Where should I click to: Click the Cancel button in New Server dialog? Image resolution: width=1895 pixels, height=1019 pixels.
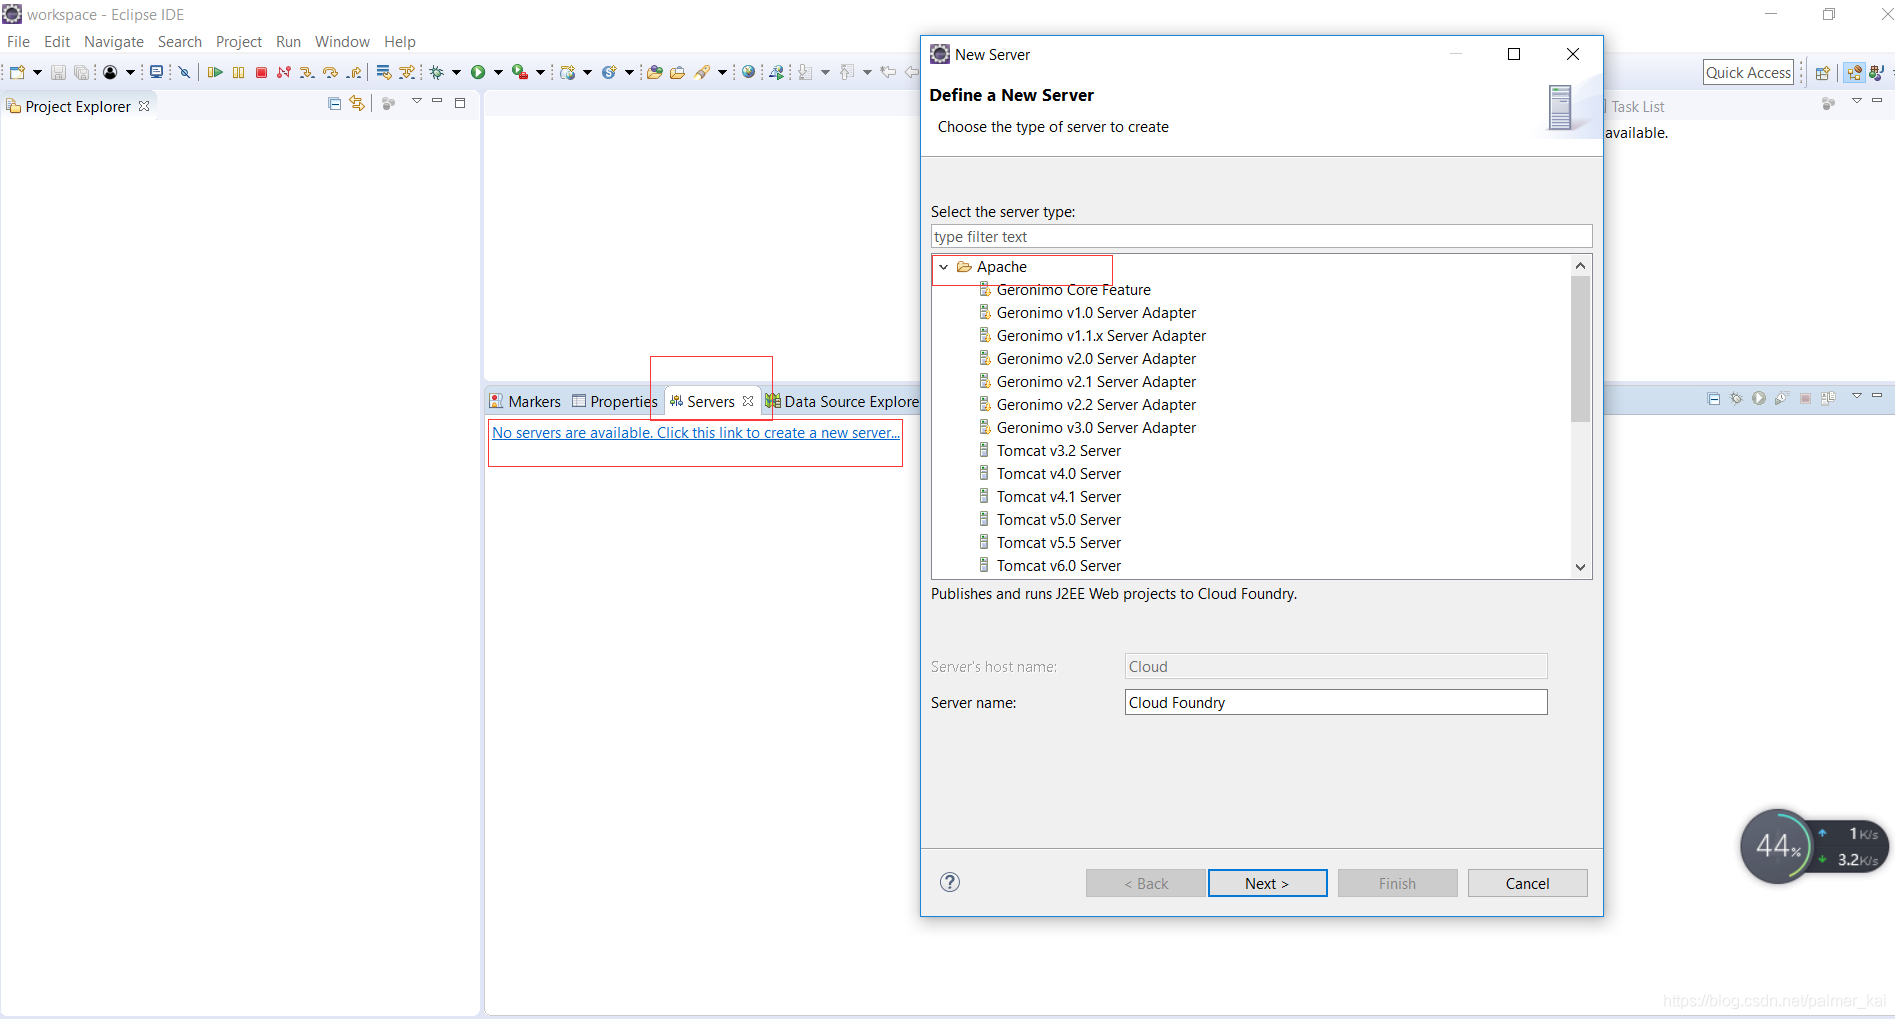coord(1527,883)
